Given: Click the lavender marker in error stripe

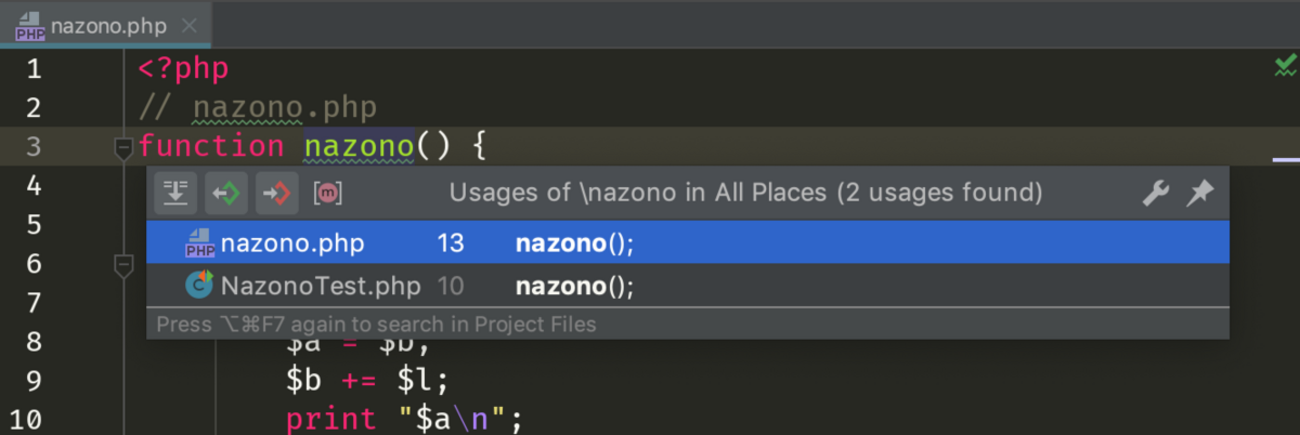Looking at the screenshot, I should tap(1285, 158).
